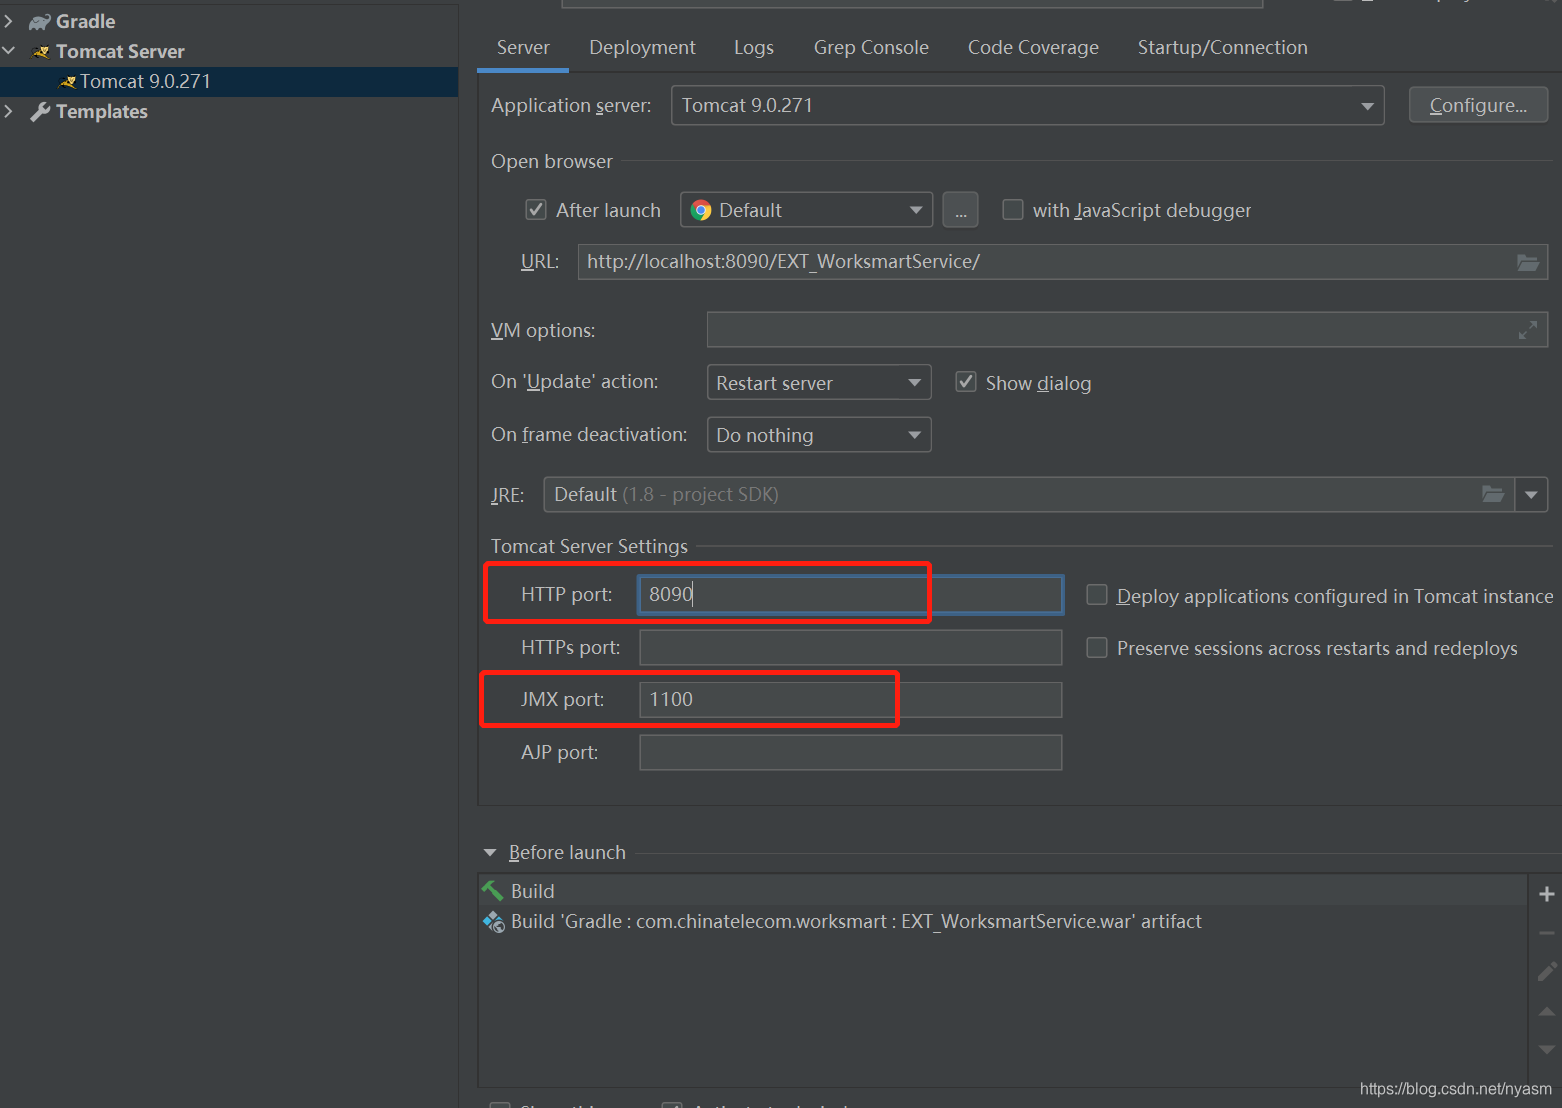
Task: Click minus icon to remove before-launch task
Action: pos(1546,933)
